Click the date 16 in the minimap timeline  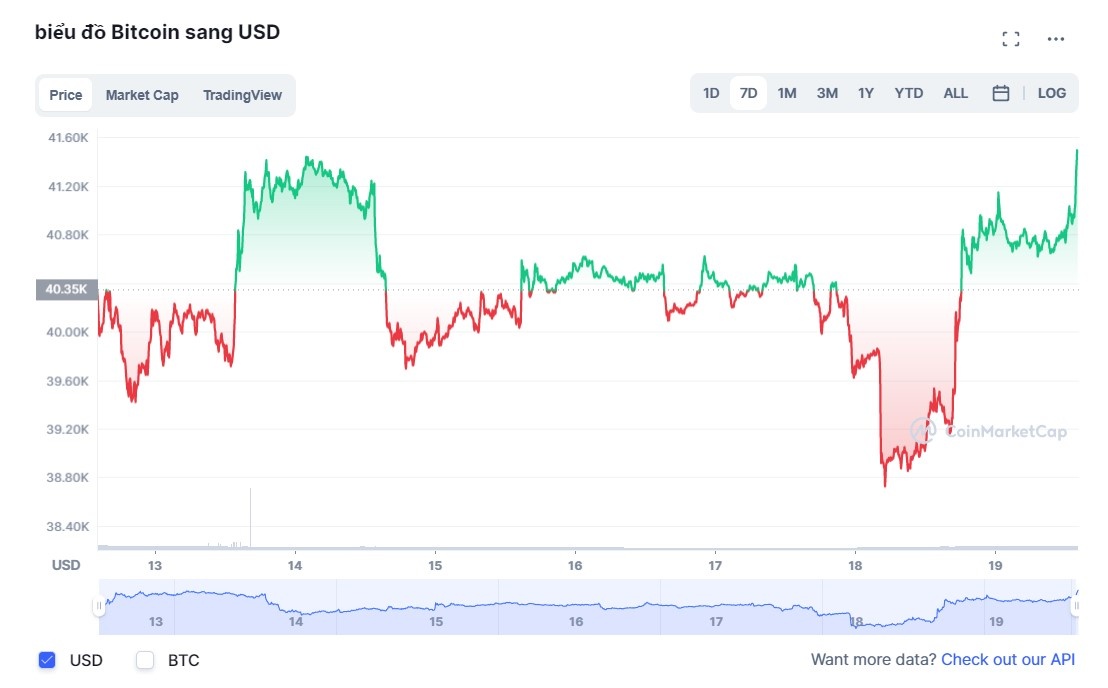click(x=574, y=621)
